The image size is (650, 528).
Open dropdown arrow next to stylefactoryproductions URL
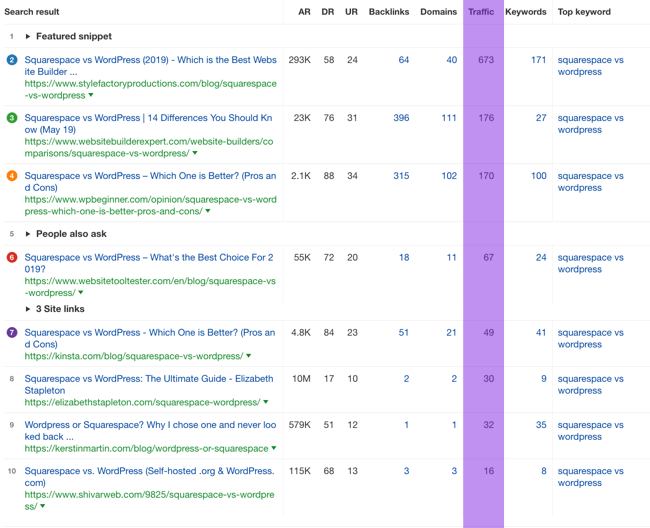(91, 96)
